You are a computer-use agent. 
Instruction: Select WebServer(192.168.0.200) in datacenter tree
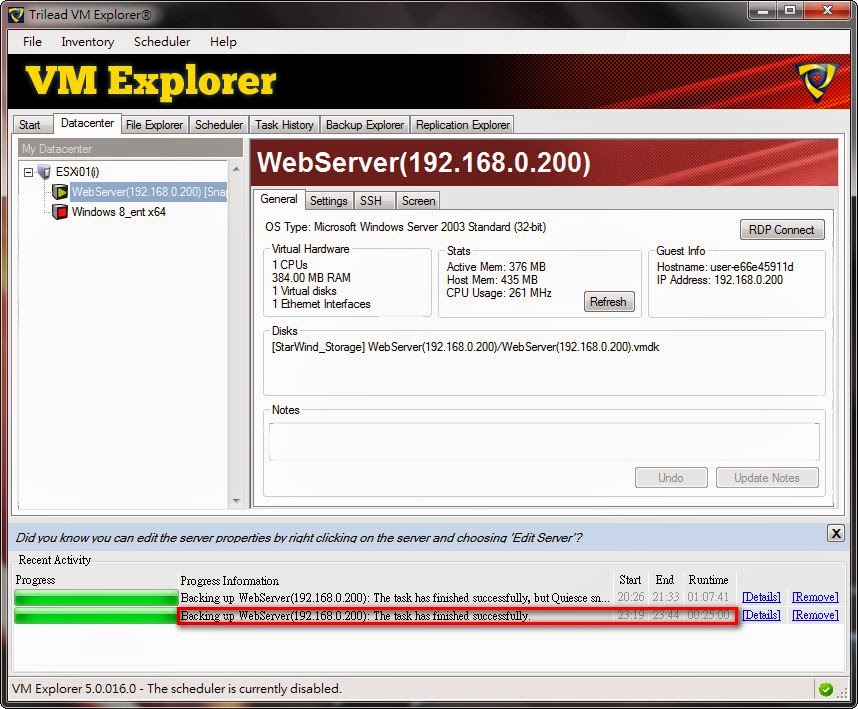(149, 192)
